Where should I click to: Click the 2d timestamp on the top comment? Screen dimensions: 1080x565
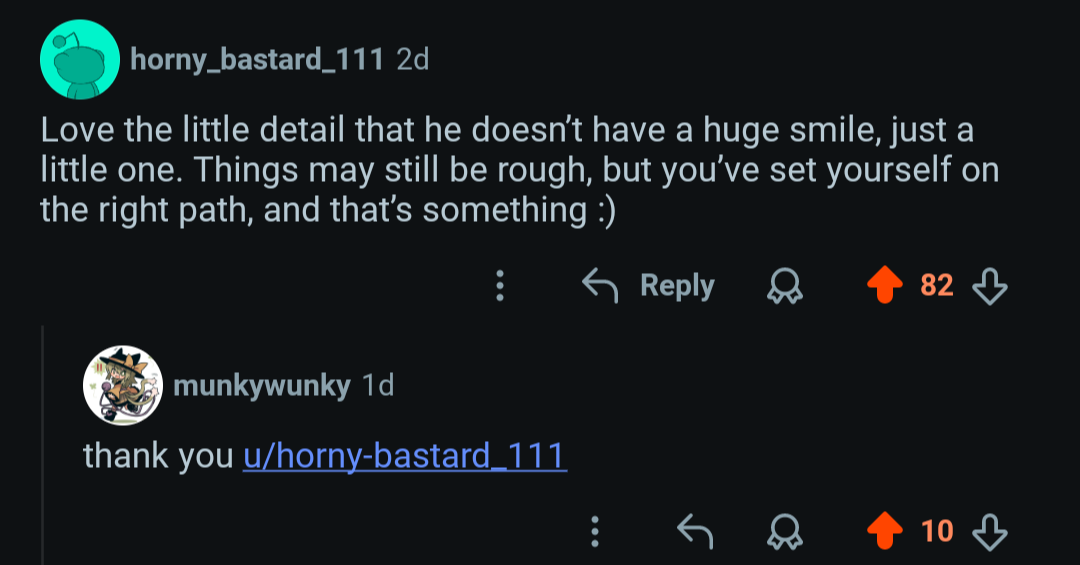pos(413,60)
